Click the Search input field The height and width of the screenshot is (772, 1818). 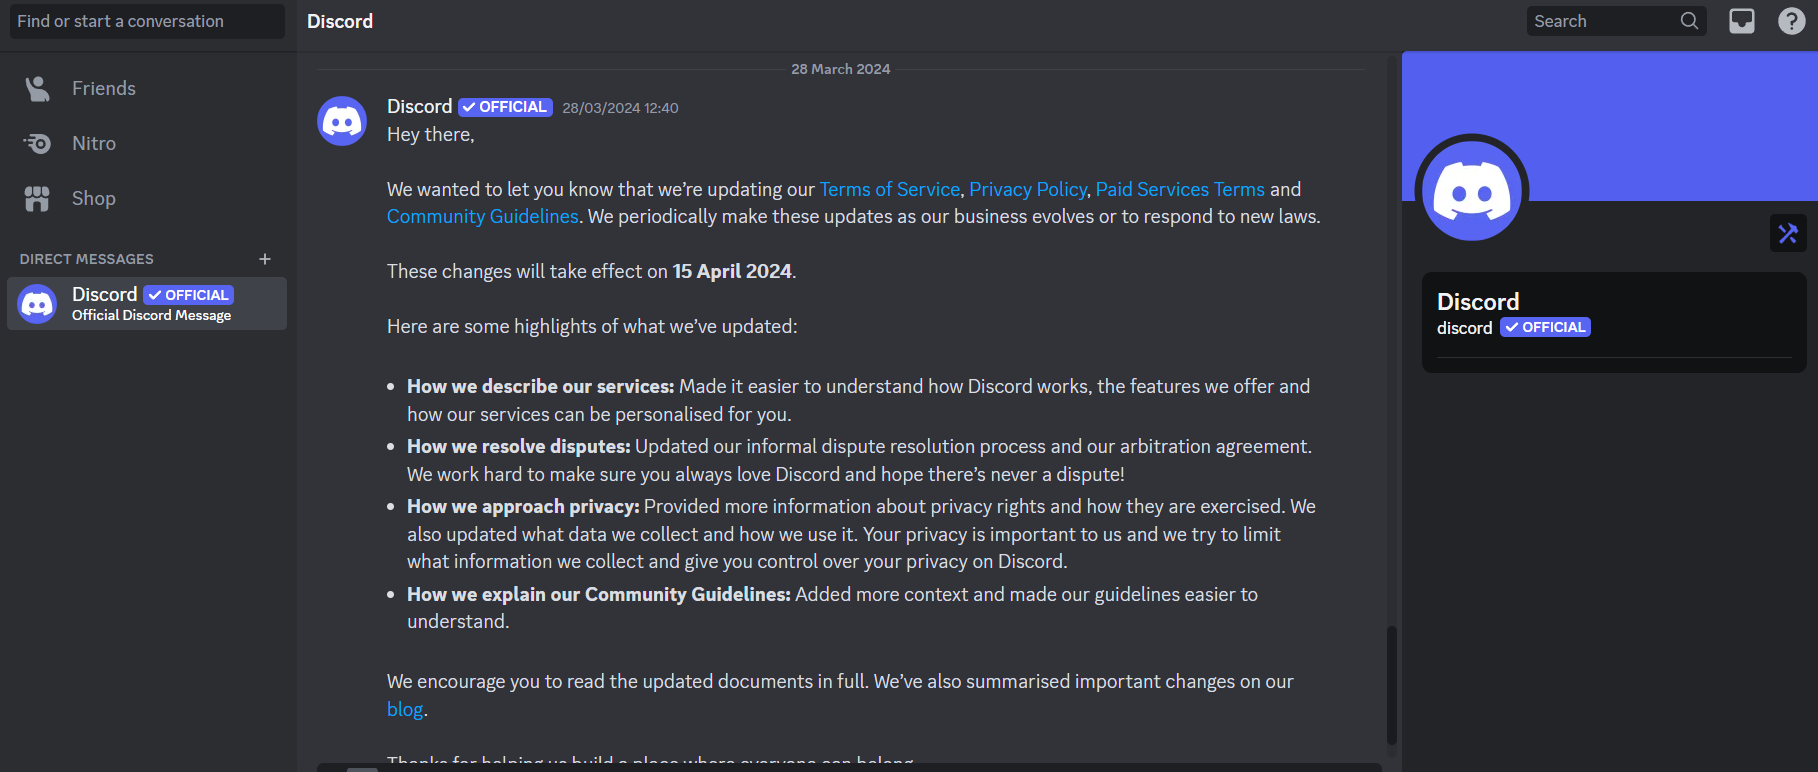(x=1600, y=20)
